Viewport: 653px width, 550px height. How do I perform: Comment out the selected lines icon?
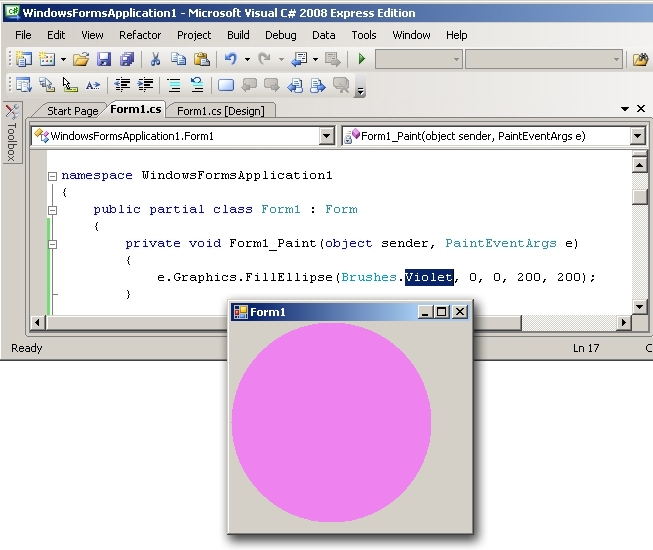pyautogui.click(x=174, y=85)
